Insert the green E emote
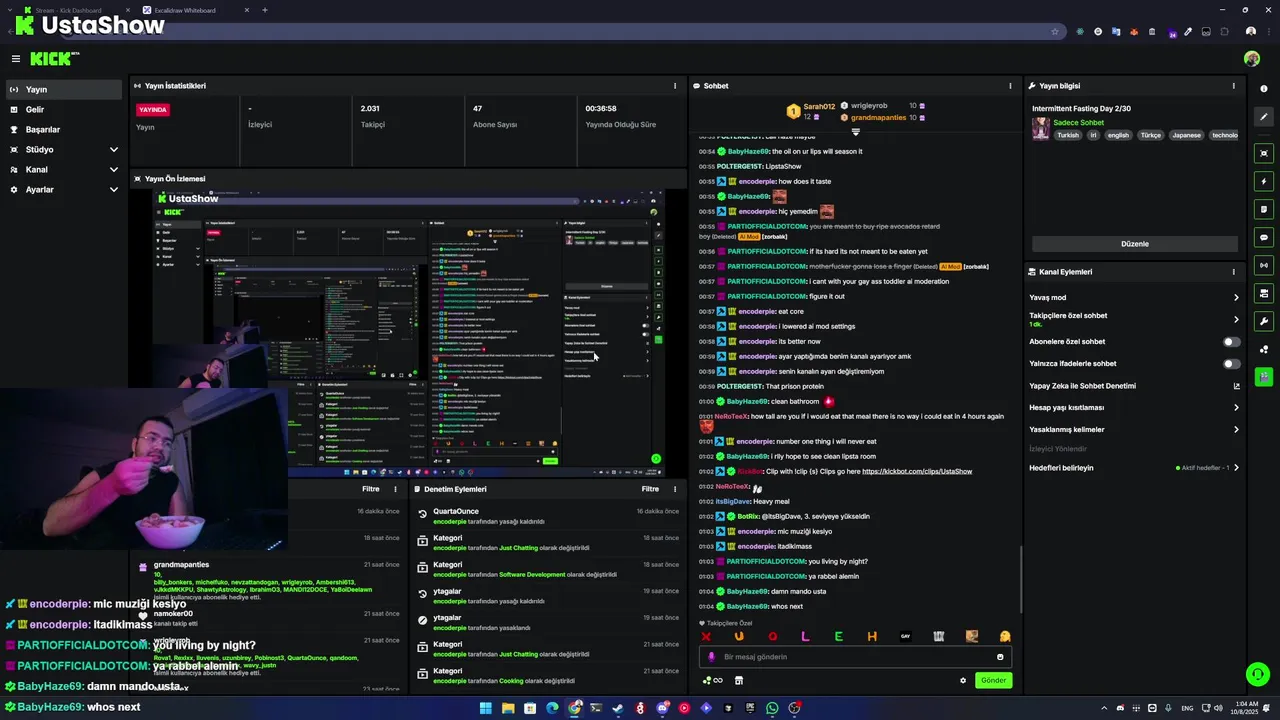The width and height of the screenshot is (1280, 720). pos(838,636)
